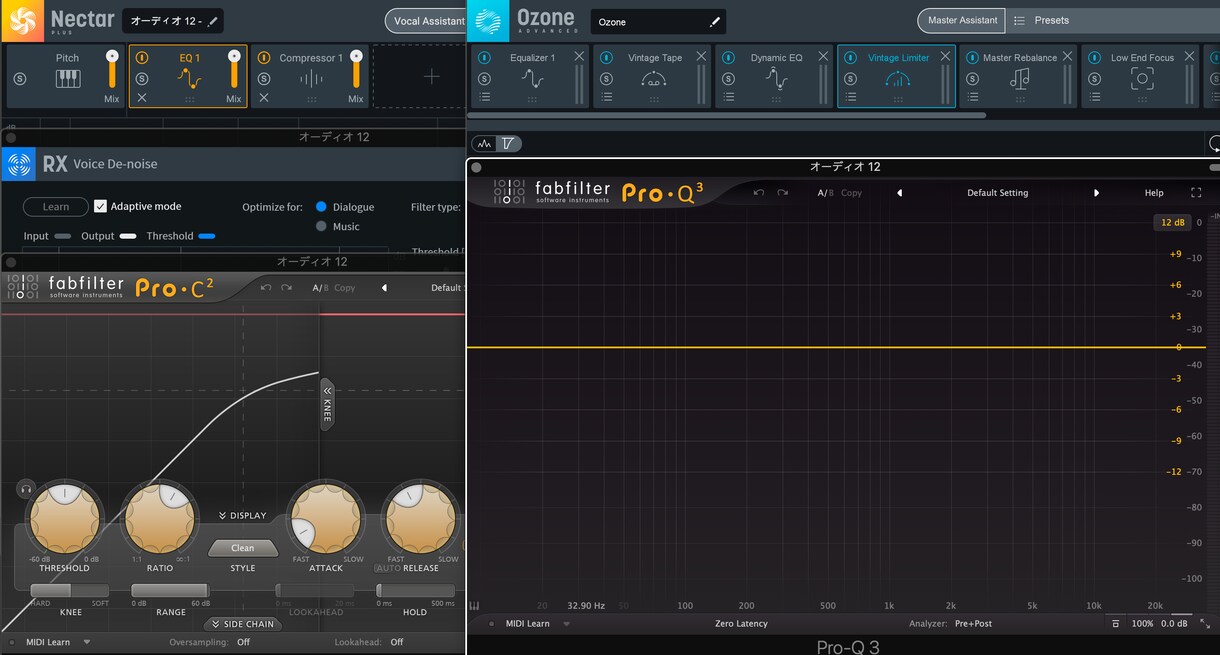Viewport: 1220px width, 655px height.
Task: Open the EQ 1 curve icon in Nectar
Action: [190, 78]
